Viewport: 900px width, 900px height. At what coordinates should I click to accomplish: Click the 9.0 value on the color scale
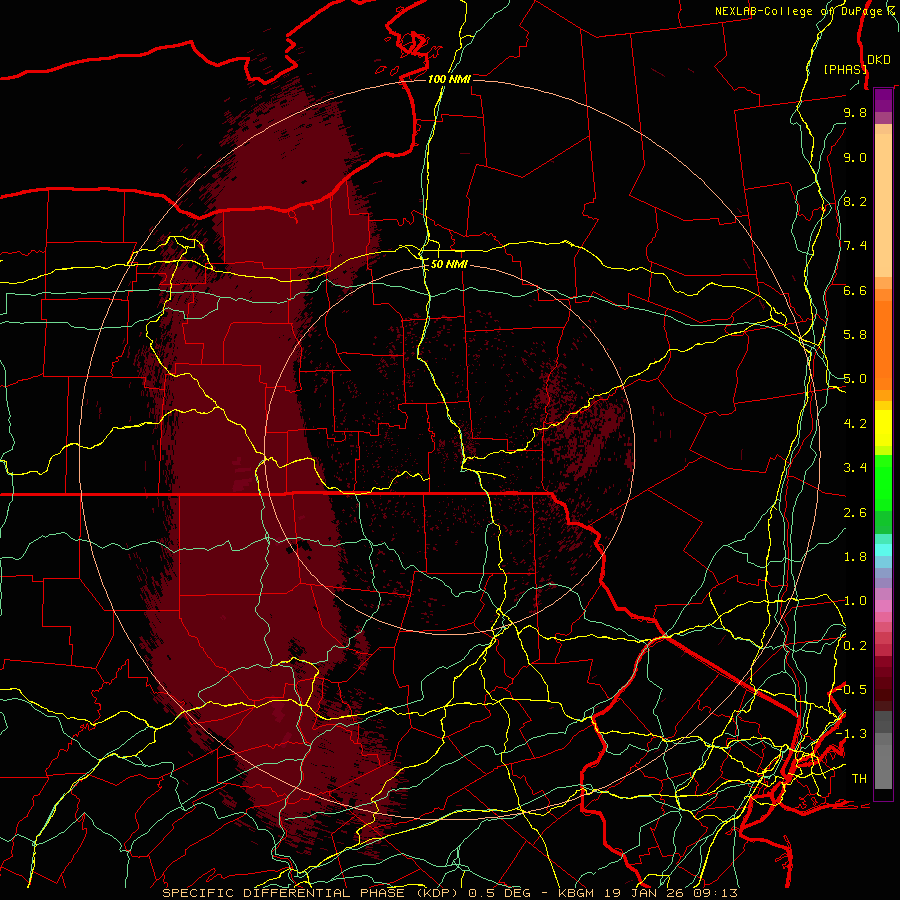[855, 157]
